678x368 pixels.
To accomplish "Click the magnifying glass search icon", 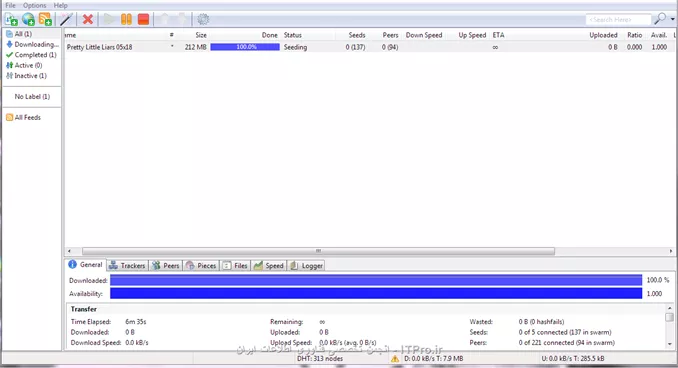I will (x=660, y=19).
